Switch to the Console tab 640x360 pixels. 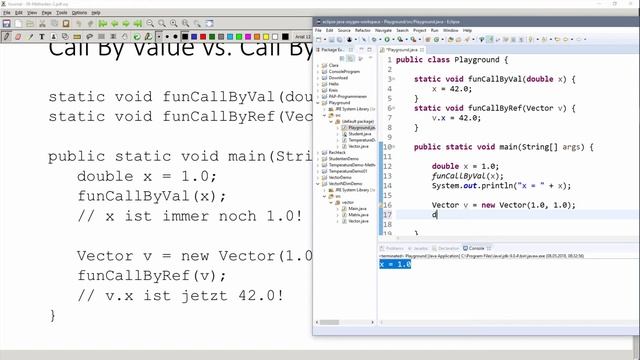[x=476, y=248]
